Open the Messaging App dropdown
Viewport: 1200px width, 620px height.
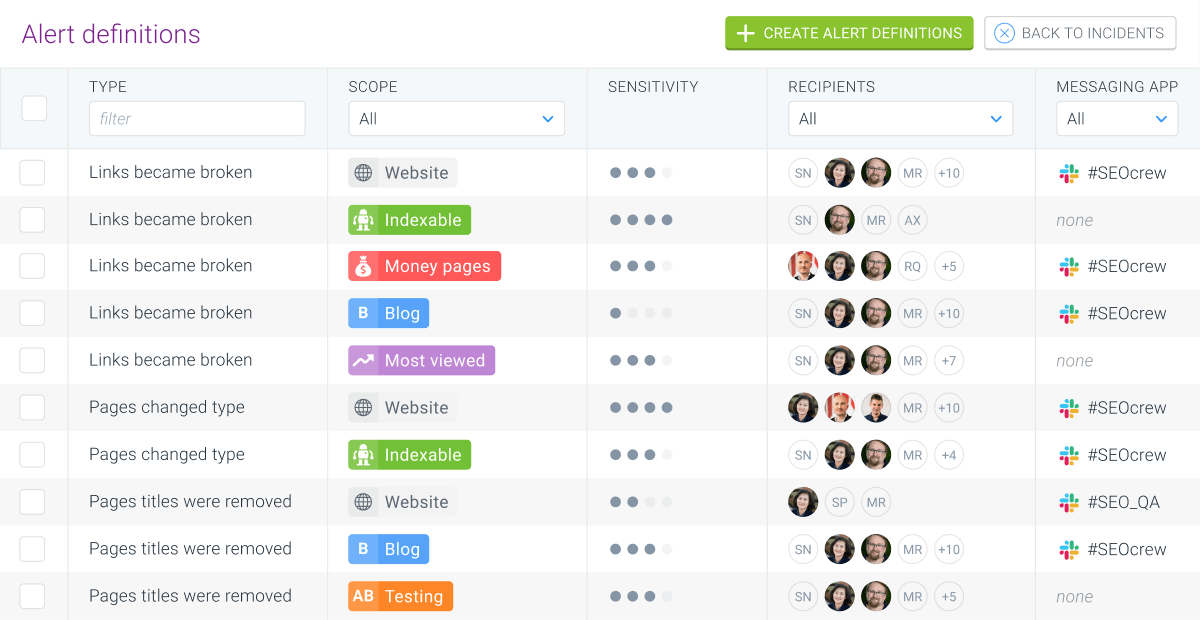(x=1117, y=118)
